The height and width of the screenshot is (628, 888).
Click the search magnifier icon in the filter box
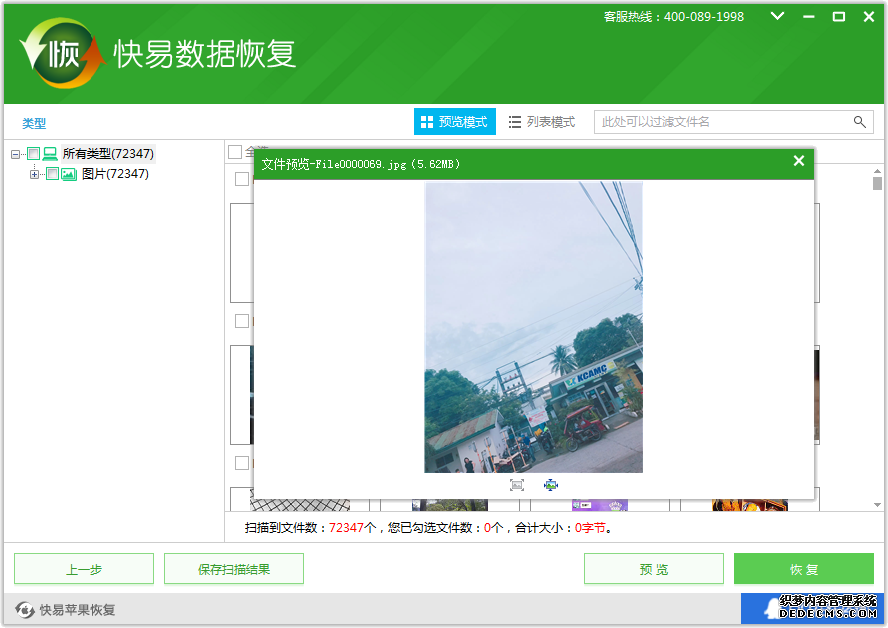click(859, 122)
